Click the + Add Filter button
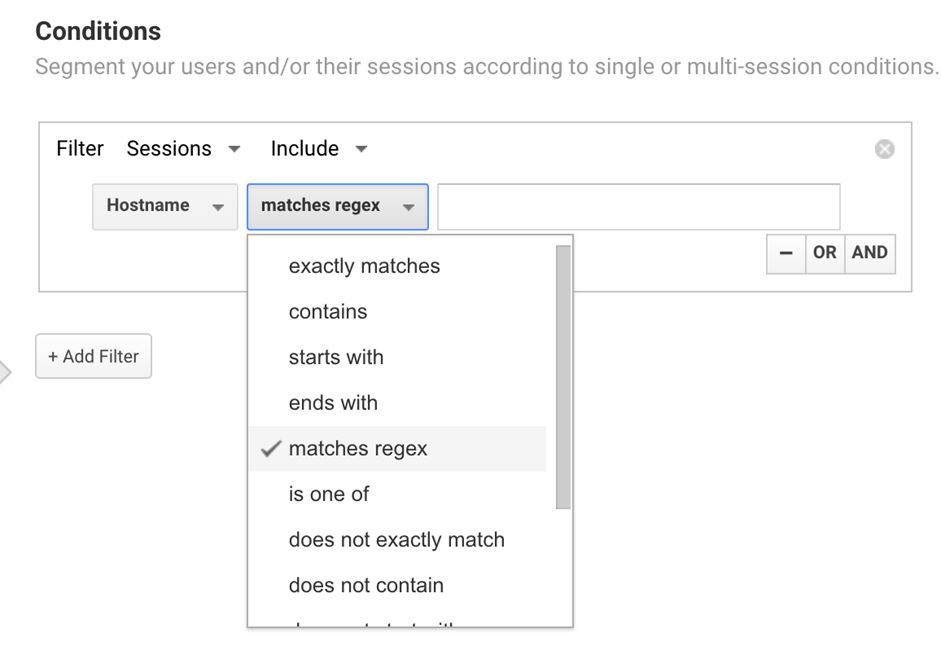 click(x=93, y=356)
